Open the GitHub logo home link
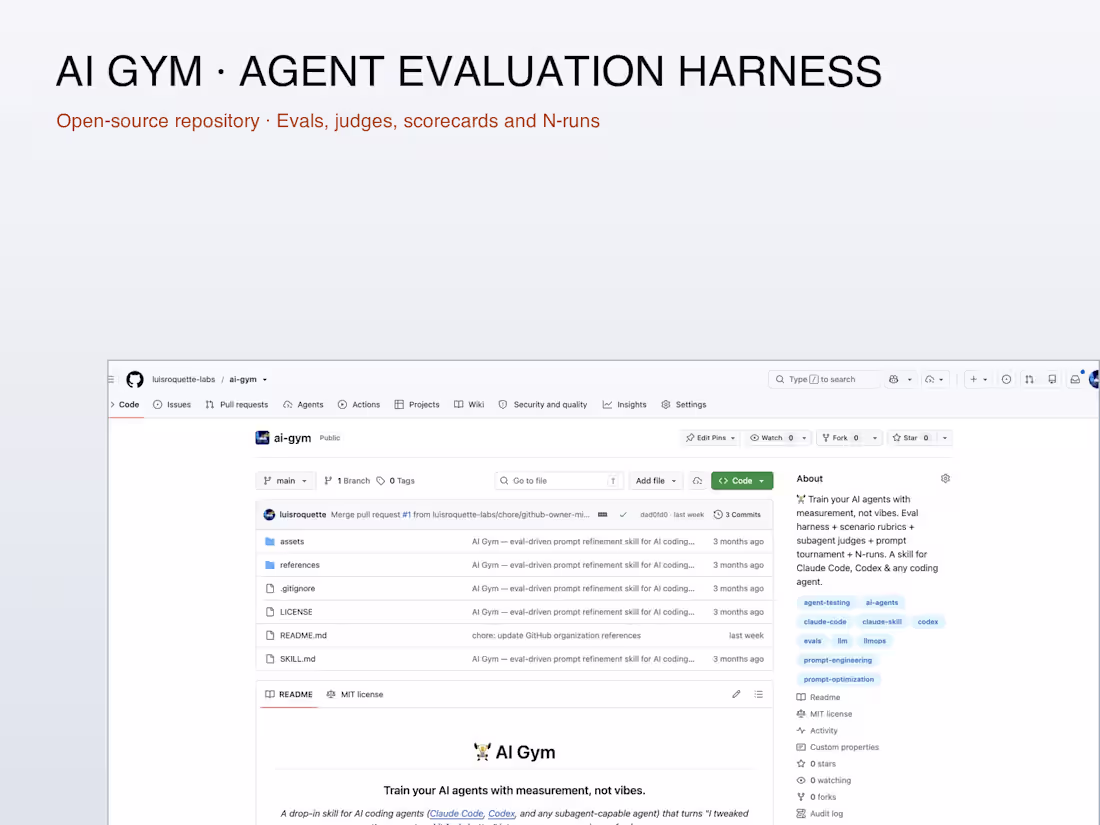The height and width of the screenshot is (825, 1100). [135, 380]
